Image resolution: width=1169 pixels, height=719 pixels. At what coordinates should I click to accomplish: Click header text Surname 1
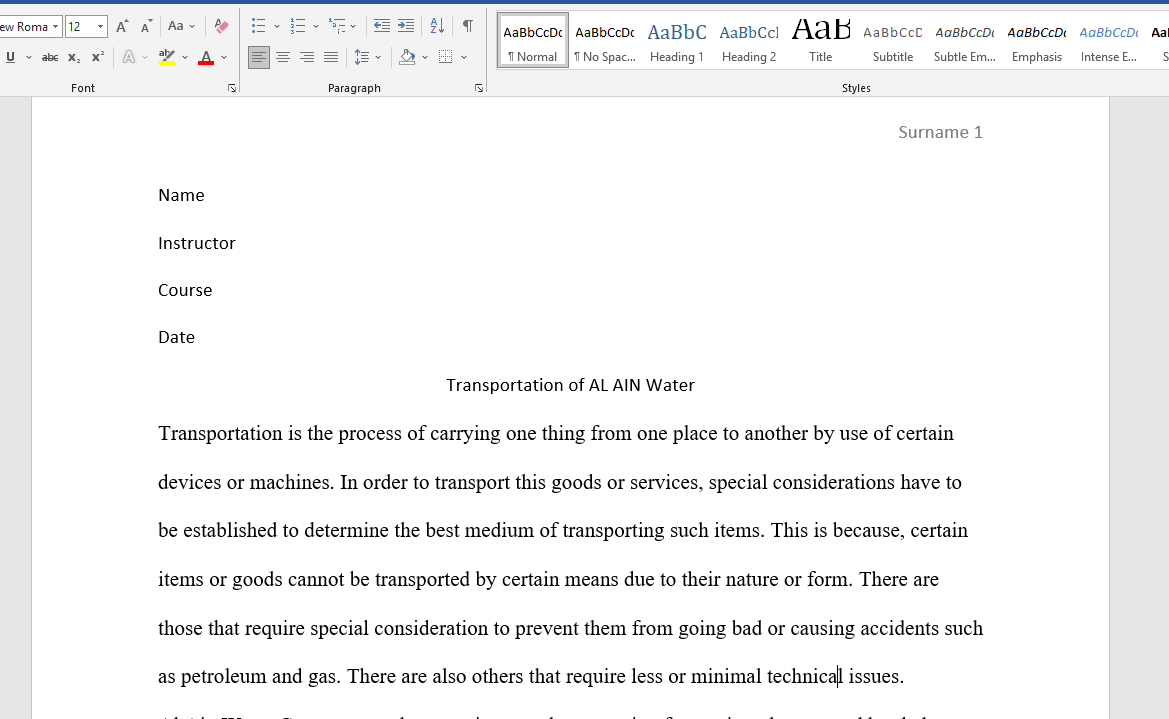pyautogui.click(x=940, y=132)
